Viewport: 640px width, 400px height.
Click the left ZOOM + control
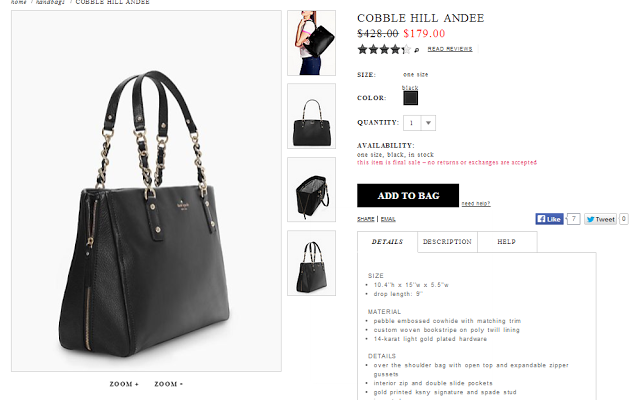[124, 384]
